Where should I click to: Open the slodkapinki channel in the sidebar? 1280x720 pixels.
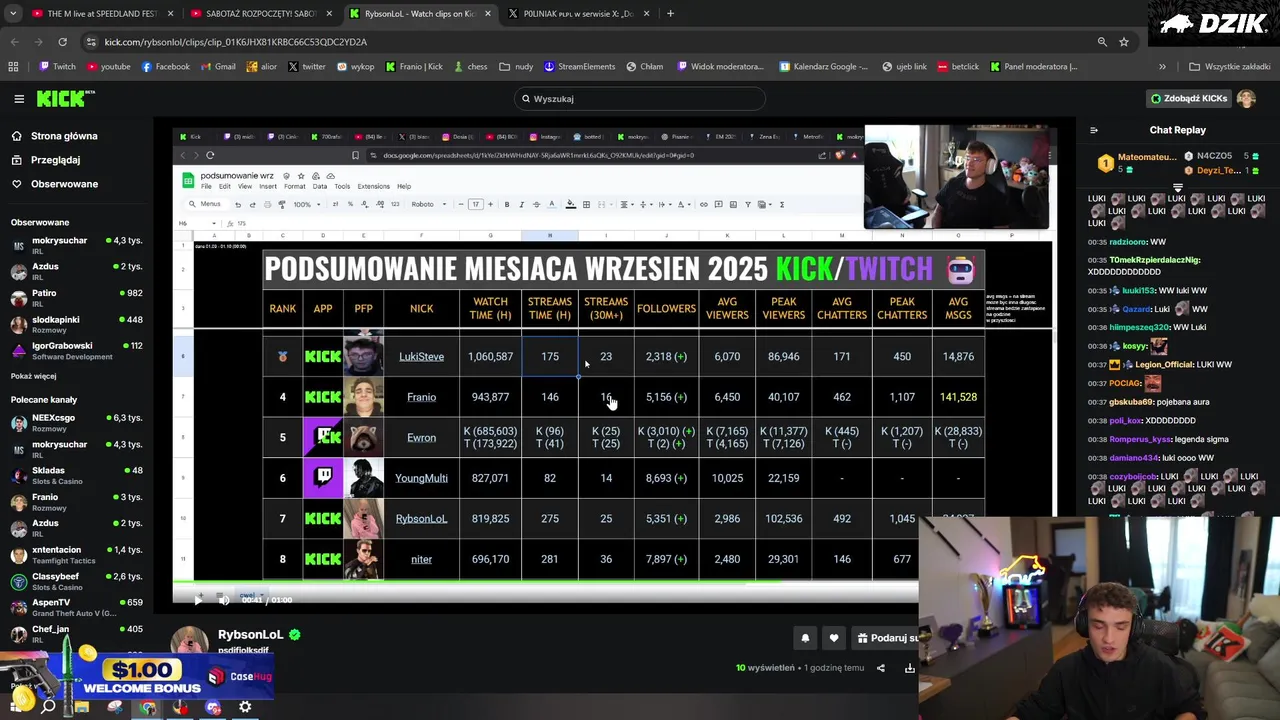[x=77, y=324]
